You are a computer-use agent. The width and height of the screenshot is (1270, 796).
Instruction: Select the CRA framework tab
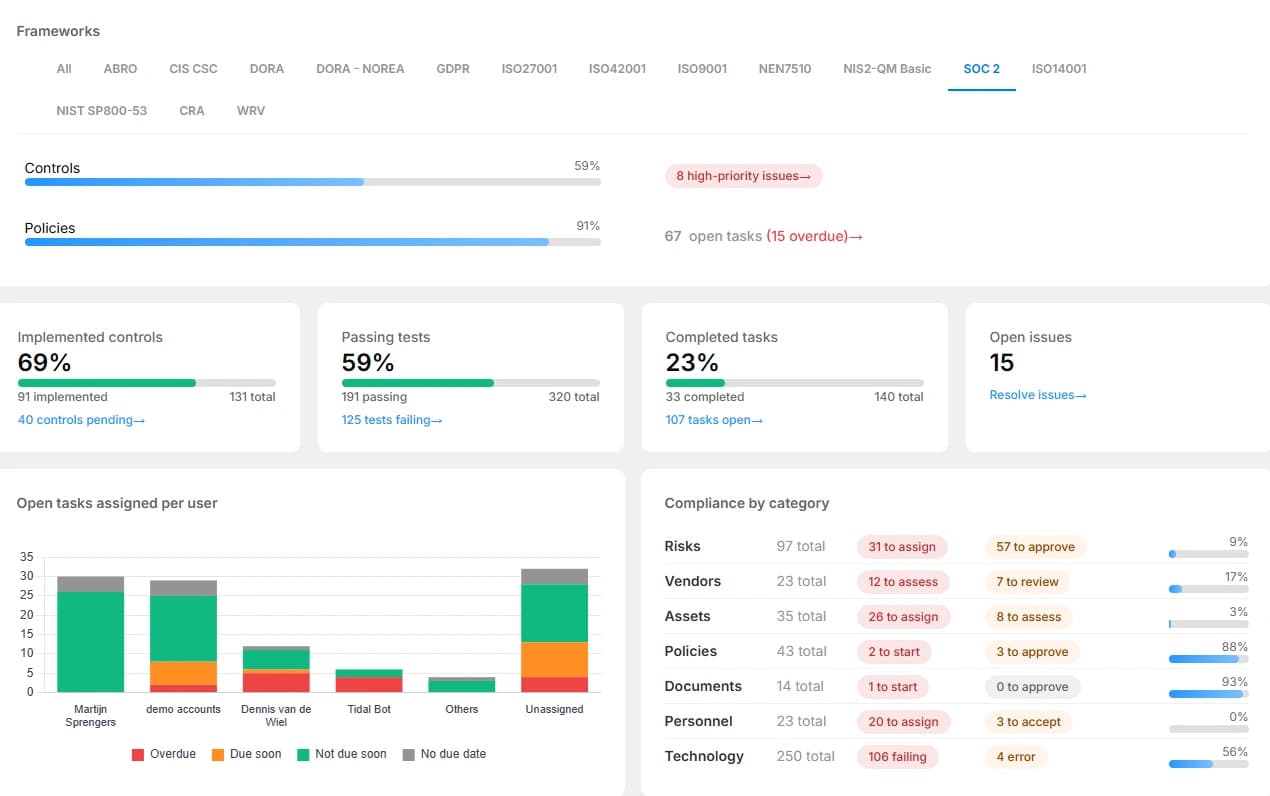pyautogui.click(x=192, y=111)
